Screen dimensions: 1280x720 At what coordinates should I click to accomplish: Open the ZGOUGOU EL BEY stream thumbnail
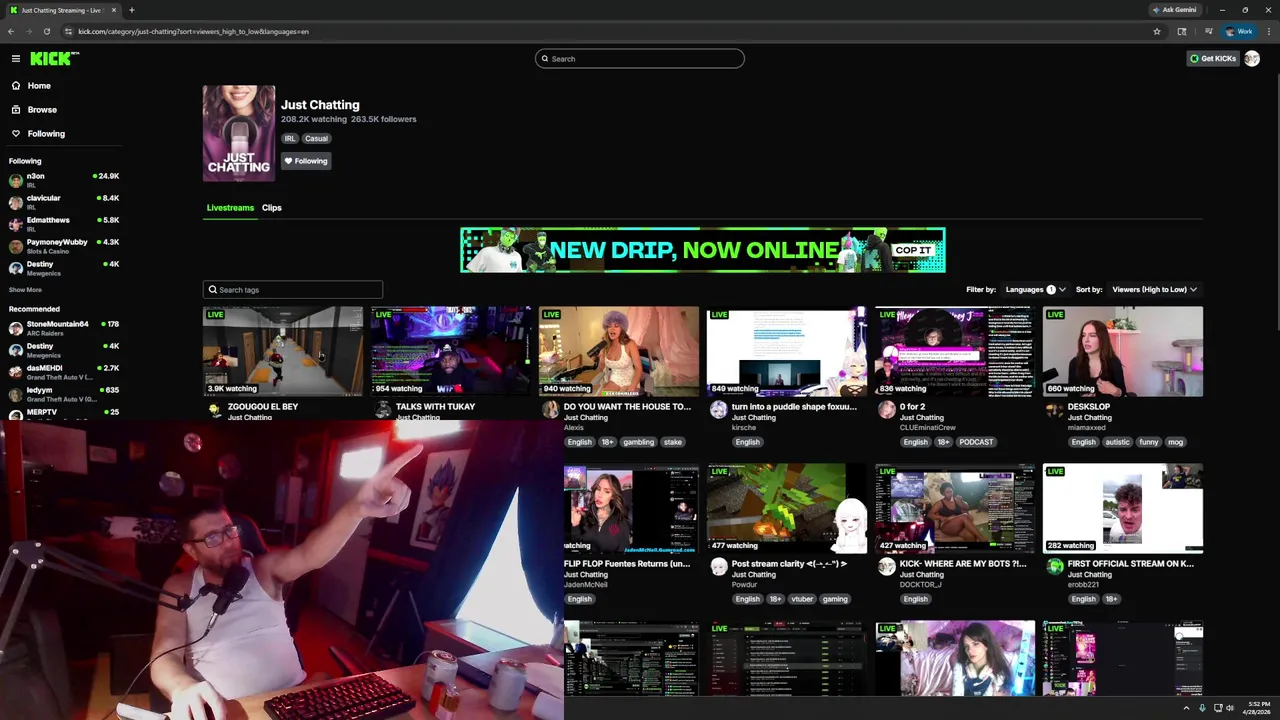tap(283, 351)
